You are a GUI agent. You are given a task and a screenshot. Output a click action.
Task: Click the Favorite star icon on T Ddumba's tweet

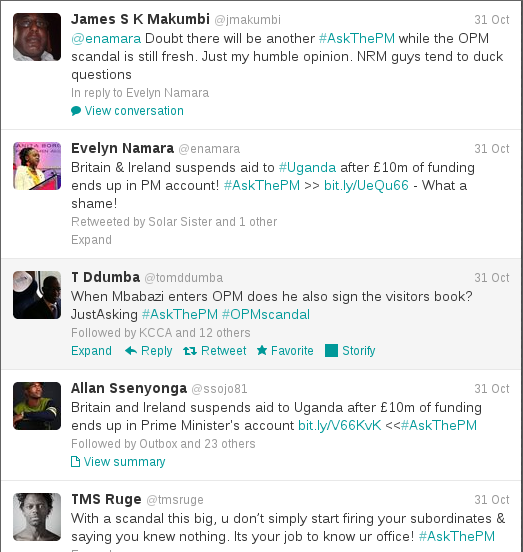pos(262,350)
